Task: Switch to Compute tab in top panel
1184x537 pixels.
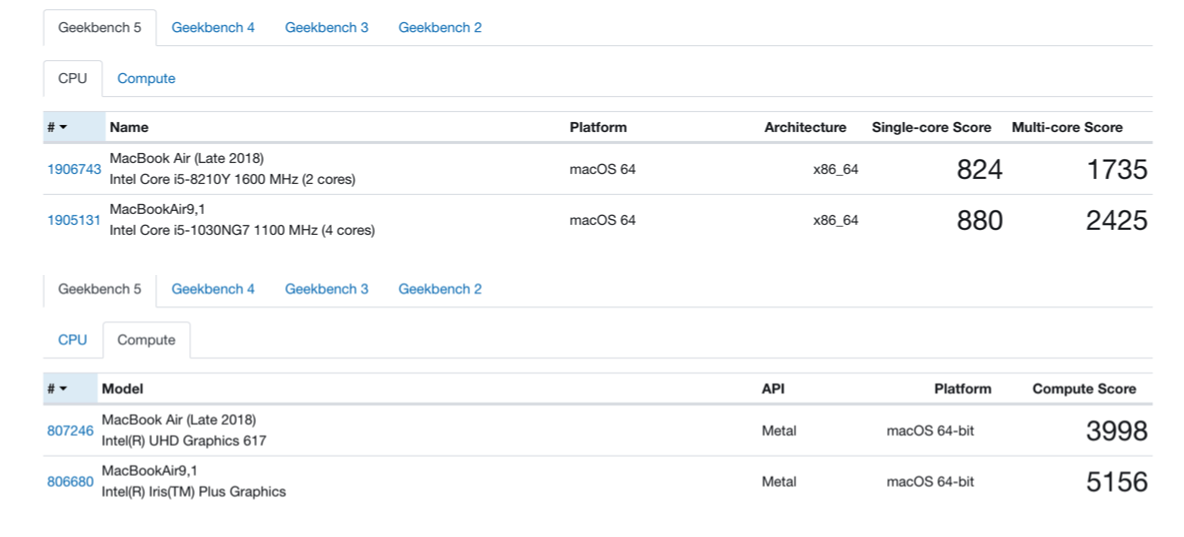Action: point(146,79)
